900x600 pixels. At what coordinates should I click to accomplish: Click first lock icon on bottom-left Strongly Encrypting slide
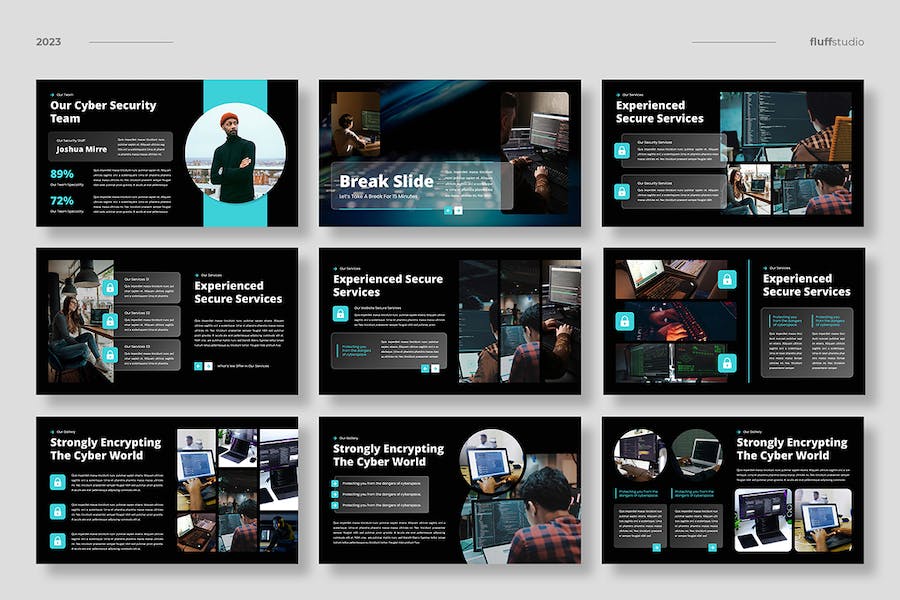(x=57, y=482)
